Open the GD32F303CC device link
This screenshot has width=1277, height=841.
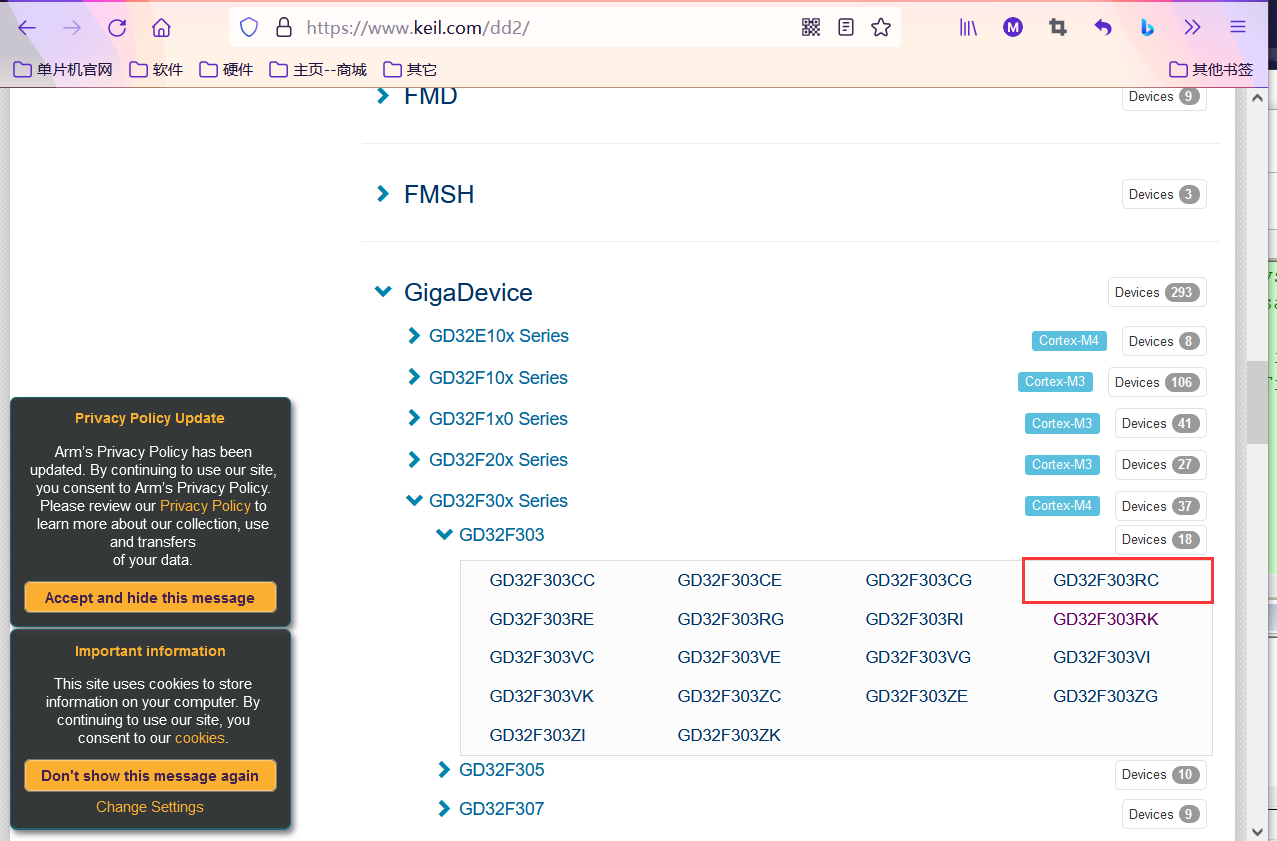(542, 580)
